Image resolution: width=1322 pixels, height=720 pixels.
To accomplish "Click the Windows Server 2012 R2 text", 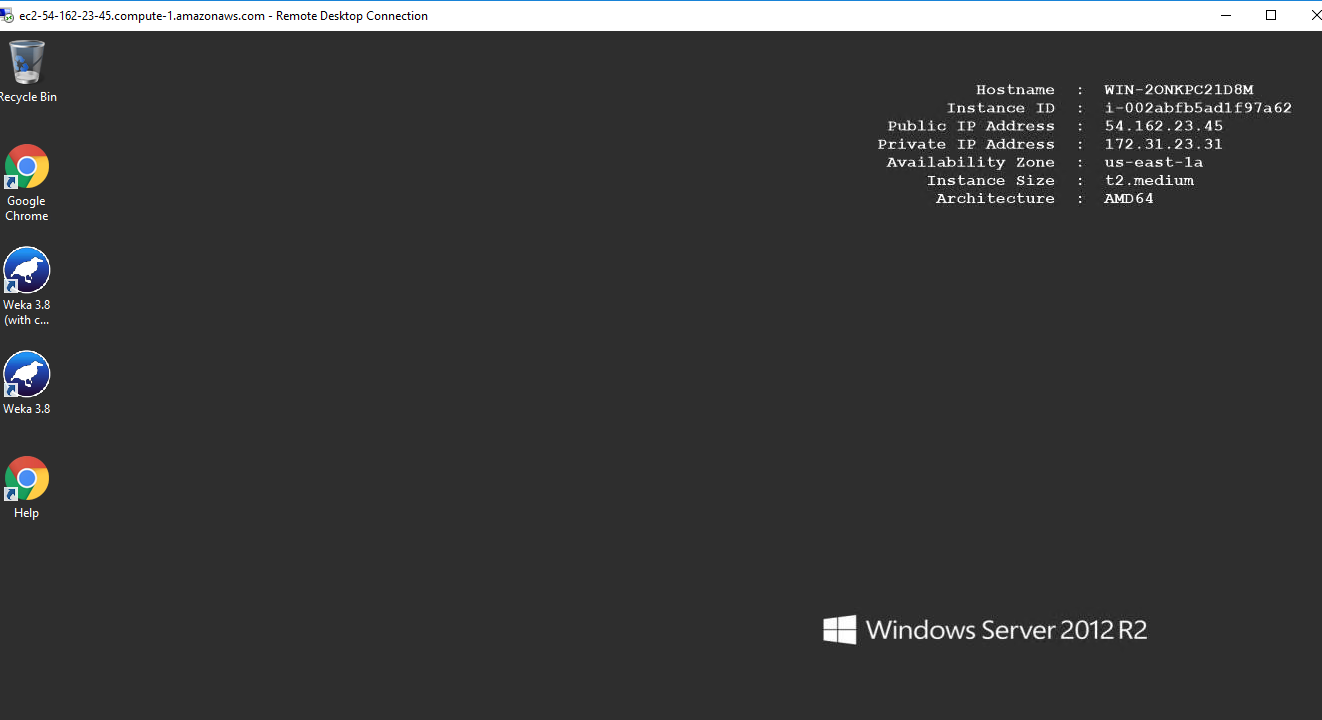I will (1005, 630).
